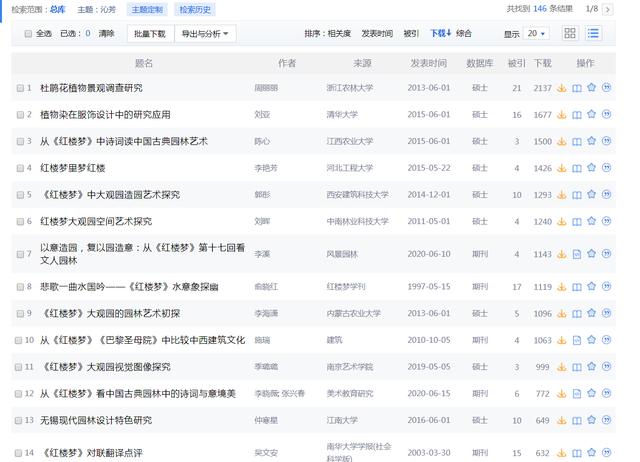Click the 批量下载 button
The width and height of the screenshot is (640, 462).
150,33
